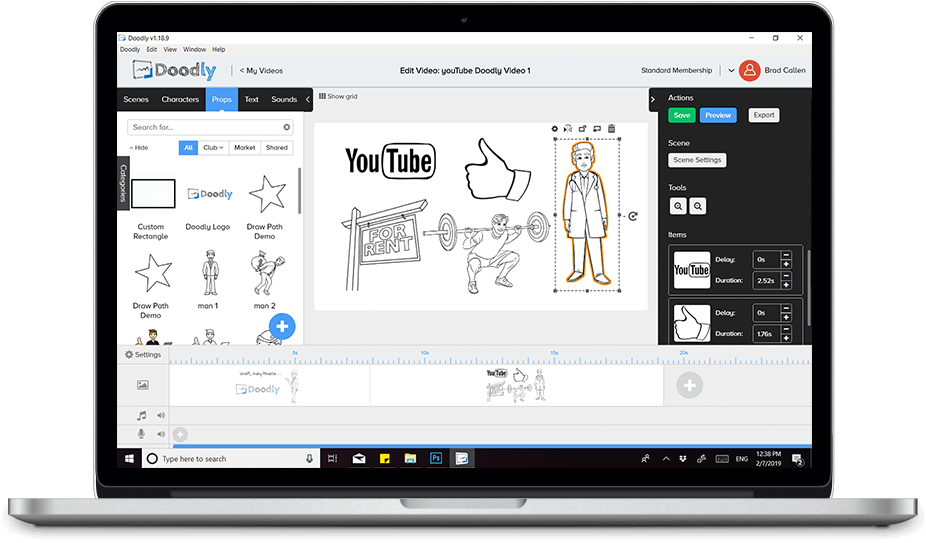Screen dimensions: 926x543
Task: Open Scene Settings
Action: (697, 160)
